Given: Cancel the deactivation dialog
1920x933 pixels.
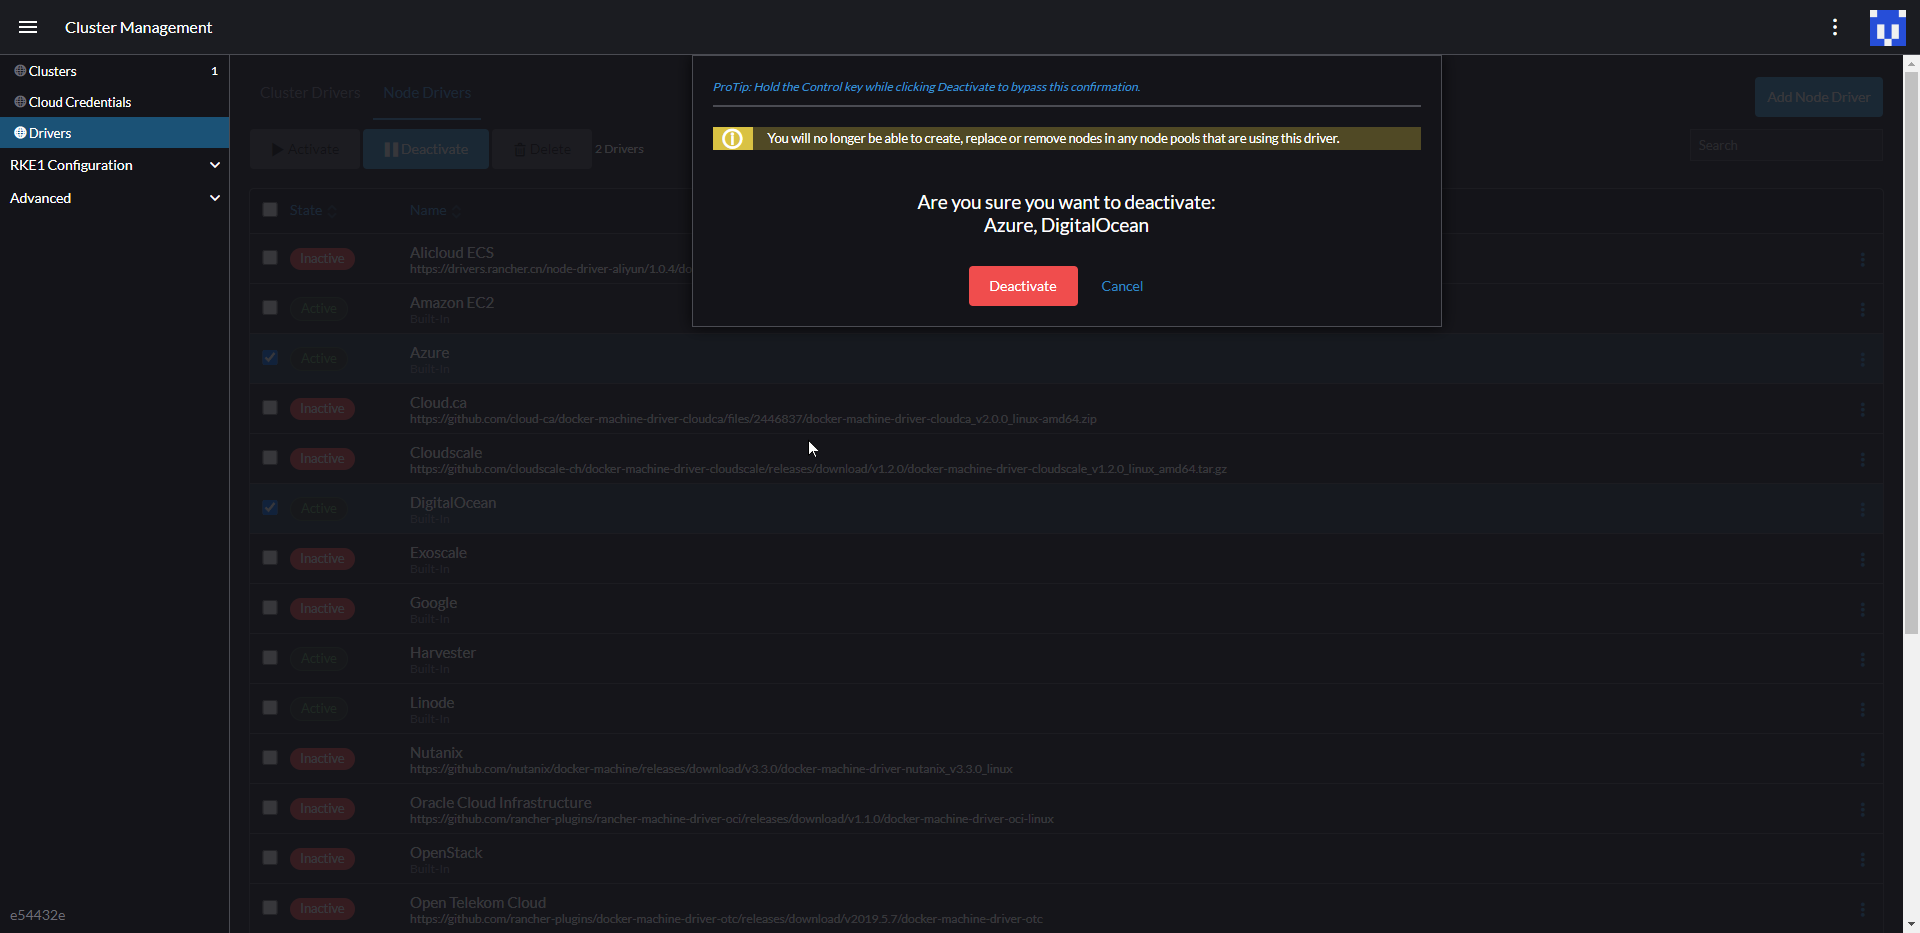Looking at the screenshot, I should click(x=1121, y=285).
